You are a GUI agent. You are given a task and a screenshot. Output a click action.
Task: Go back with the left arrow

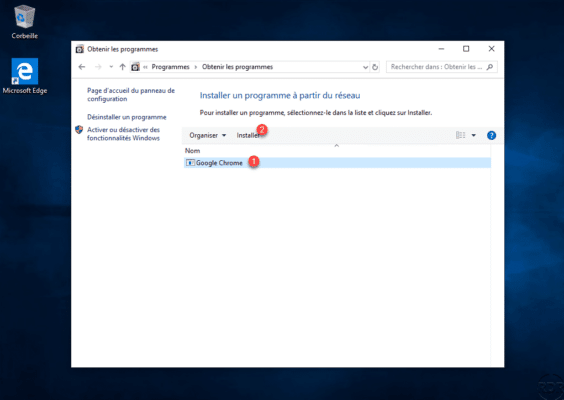point(82,67)
